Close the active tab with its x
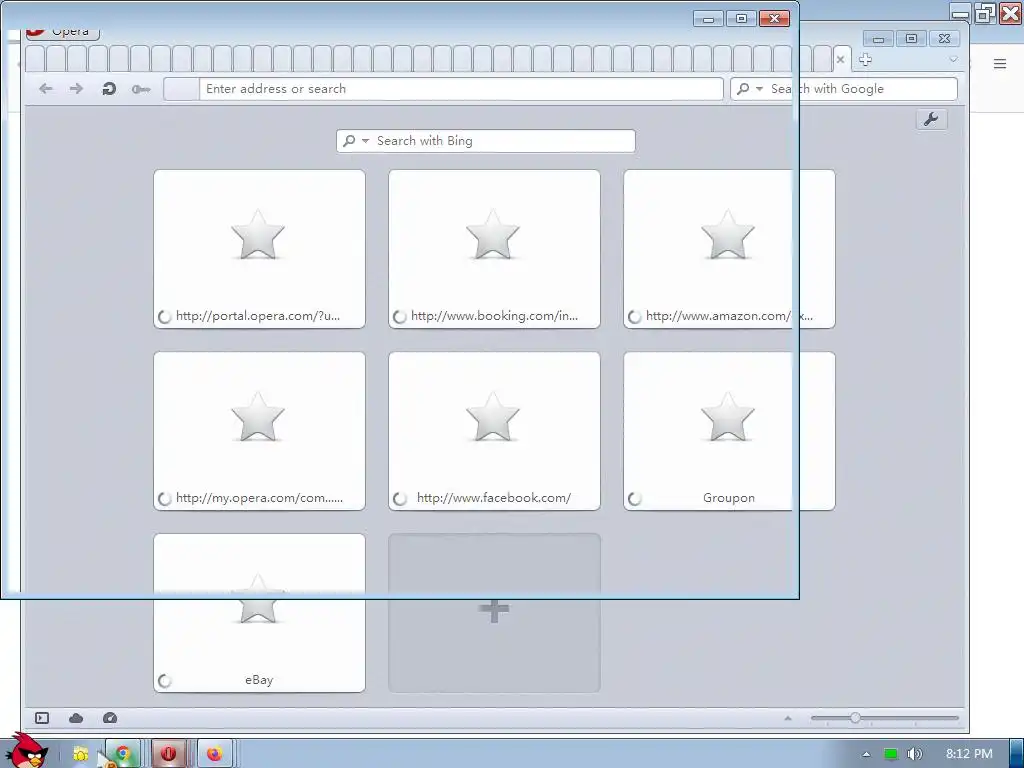Screen dimensions: 1024x768 (840, 59)
